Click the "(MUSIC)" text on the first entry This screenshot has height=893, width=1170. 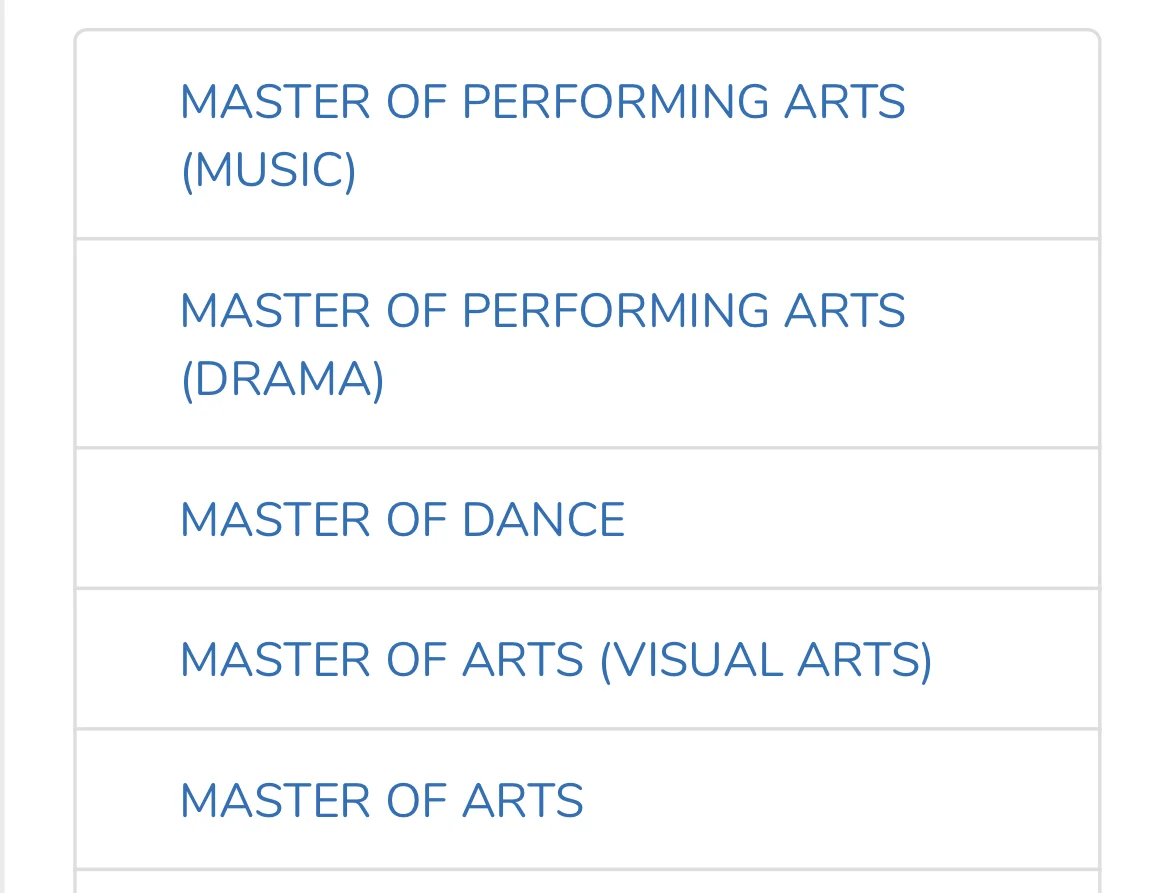click(268, 170)
